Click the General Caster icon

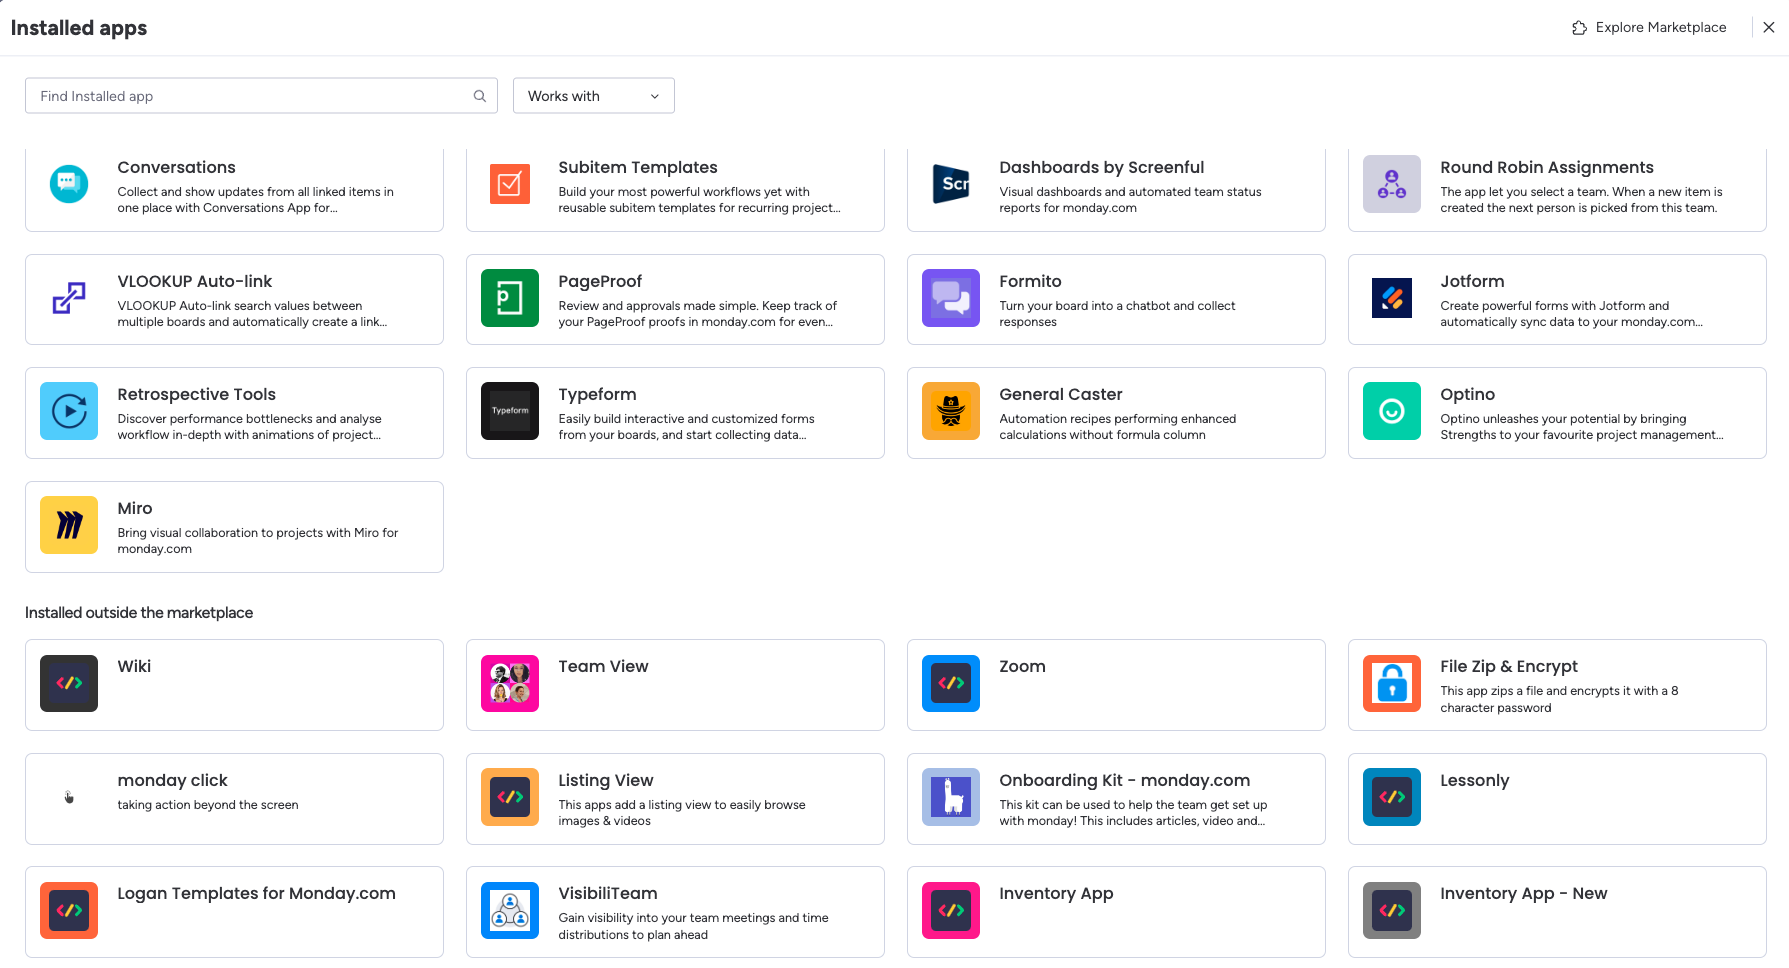click(951, 411)
